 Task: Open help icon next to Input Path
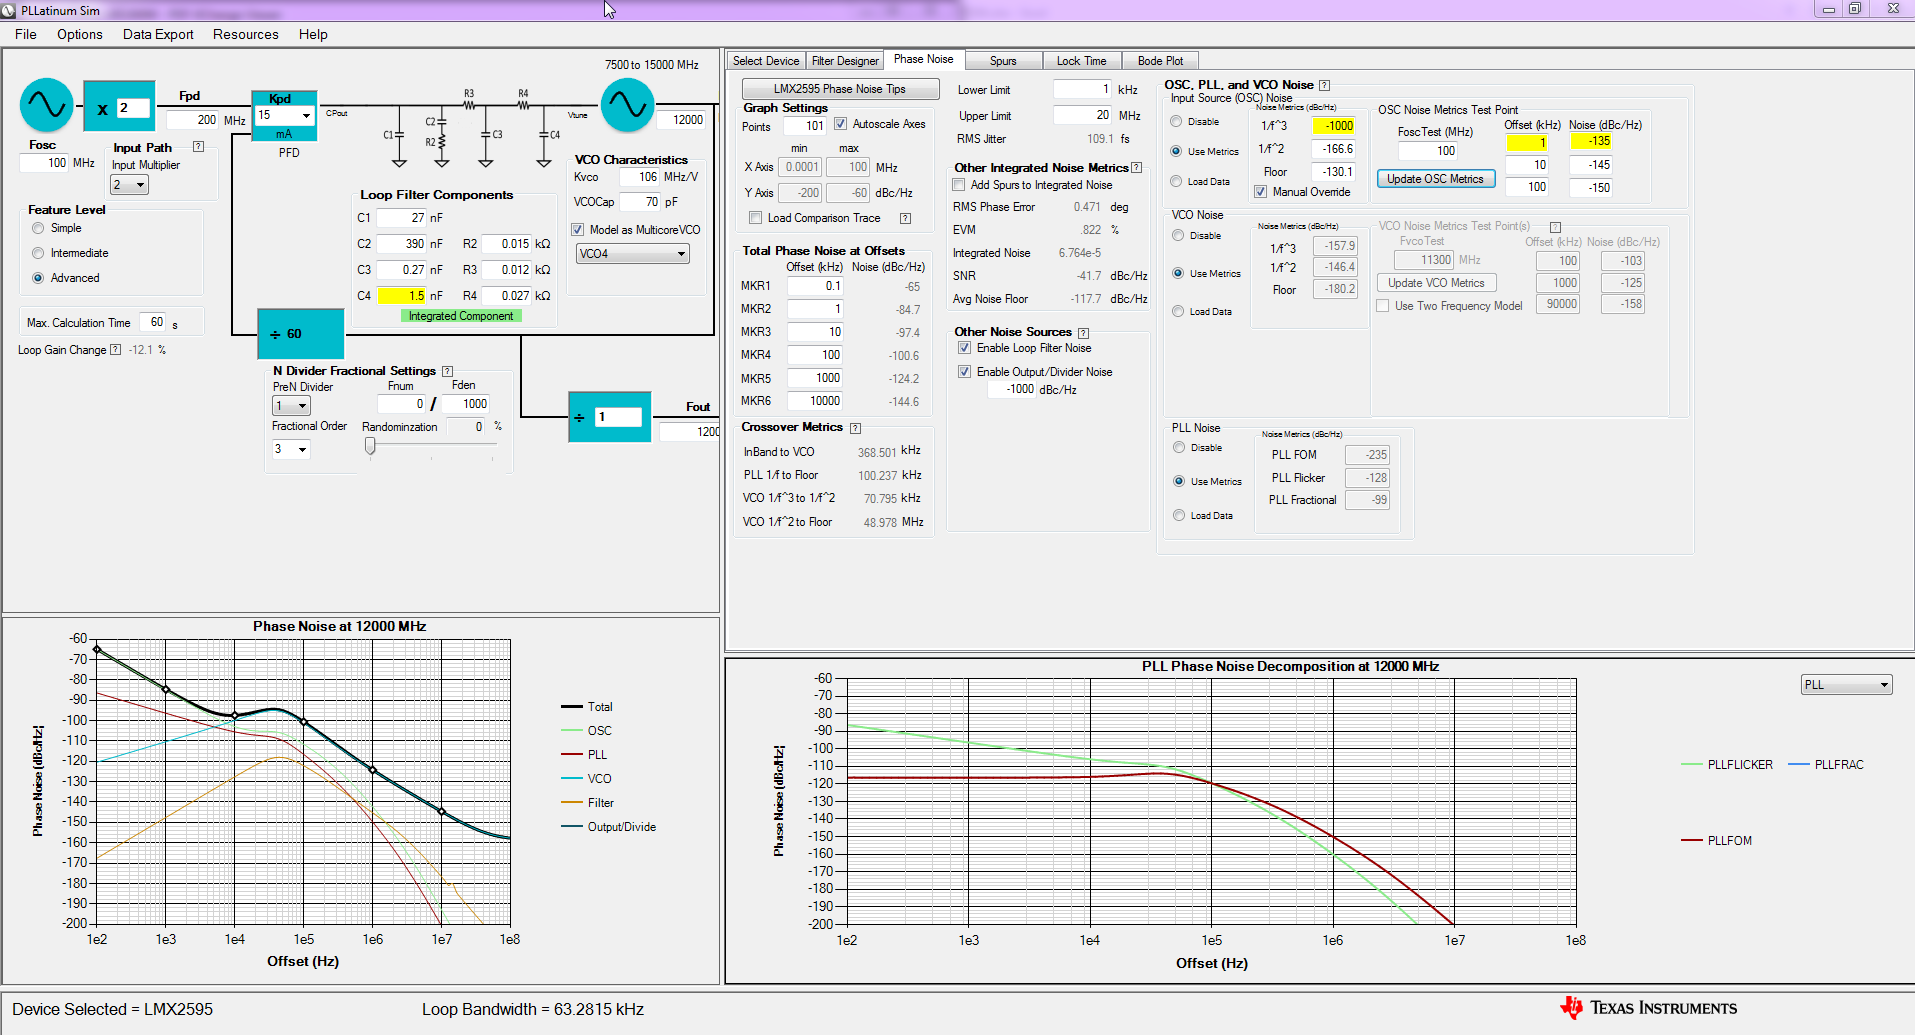(x=198, y=147)
